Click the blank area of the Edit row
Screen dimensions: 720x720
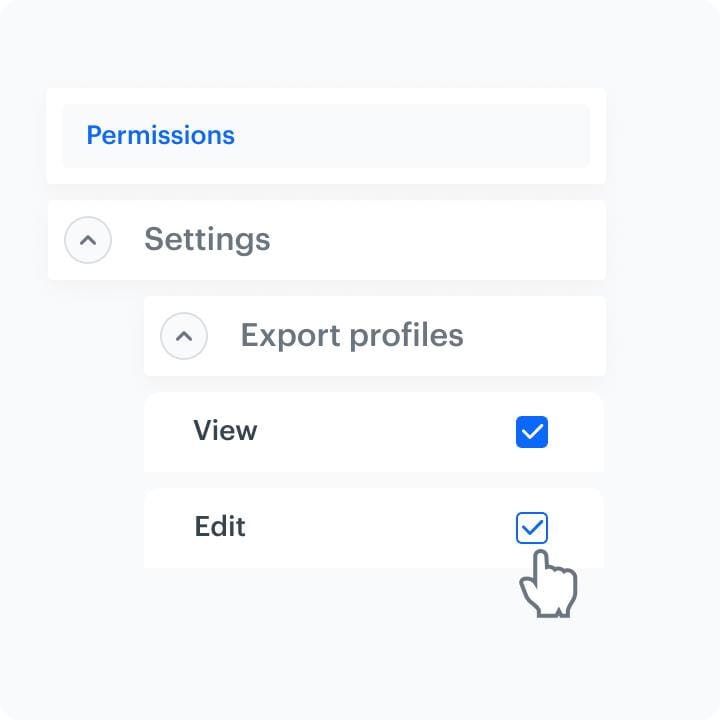(380, 528)
